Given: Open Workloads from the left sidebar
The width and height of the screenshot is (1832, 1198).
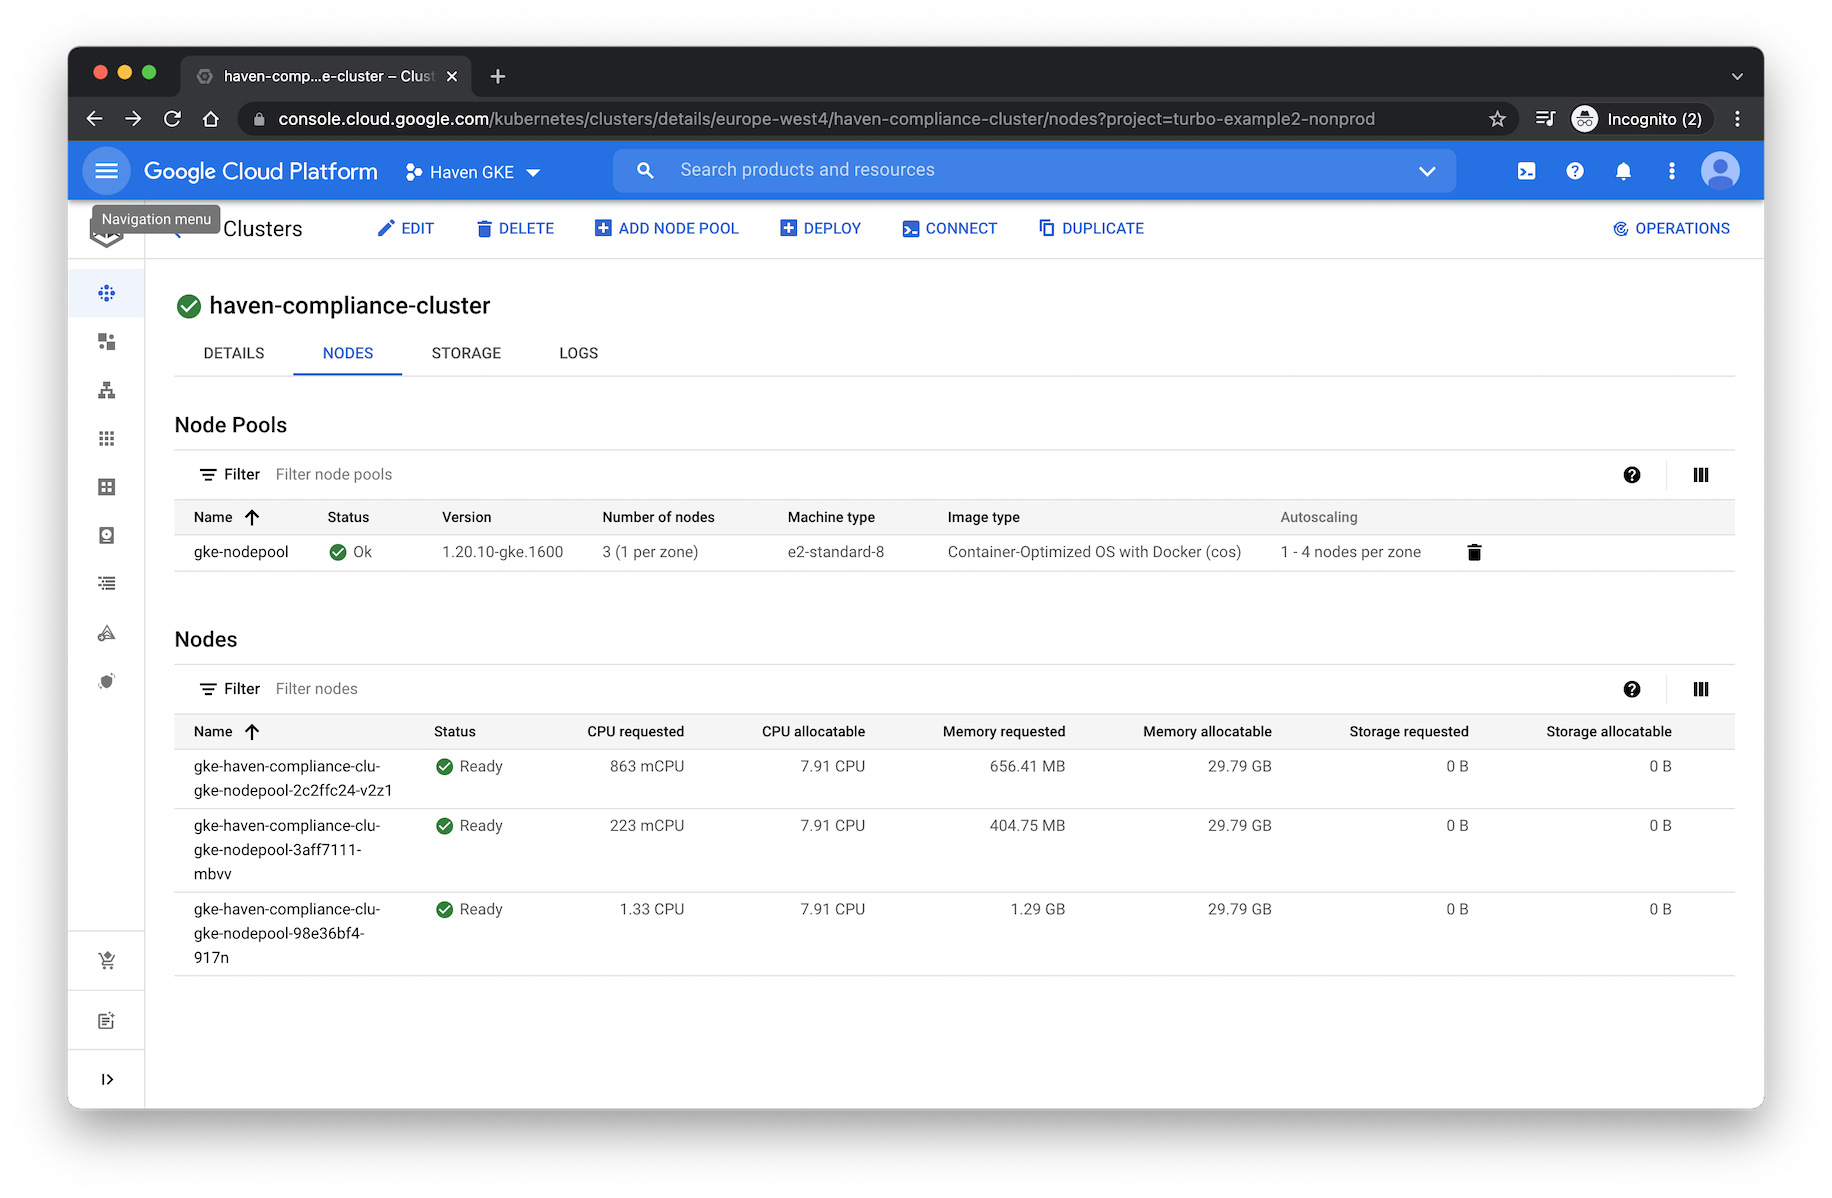Looking at the screenshot, I should click(x=106, y=341).
